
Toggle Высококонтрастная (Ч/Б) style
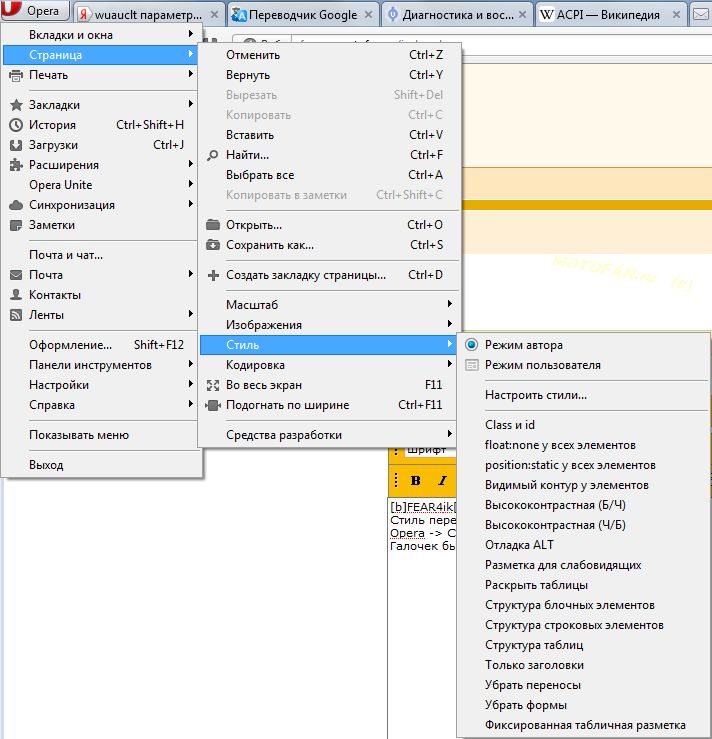tap(583, 525)
